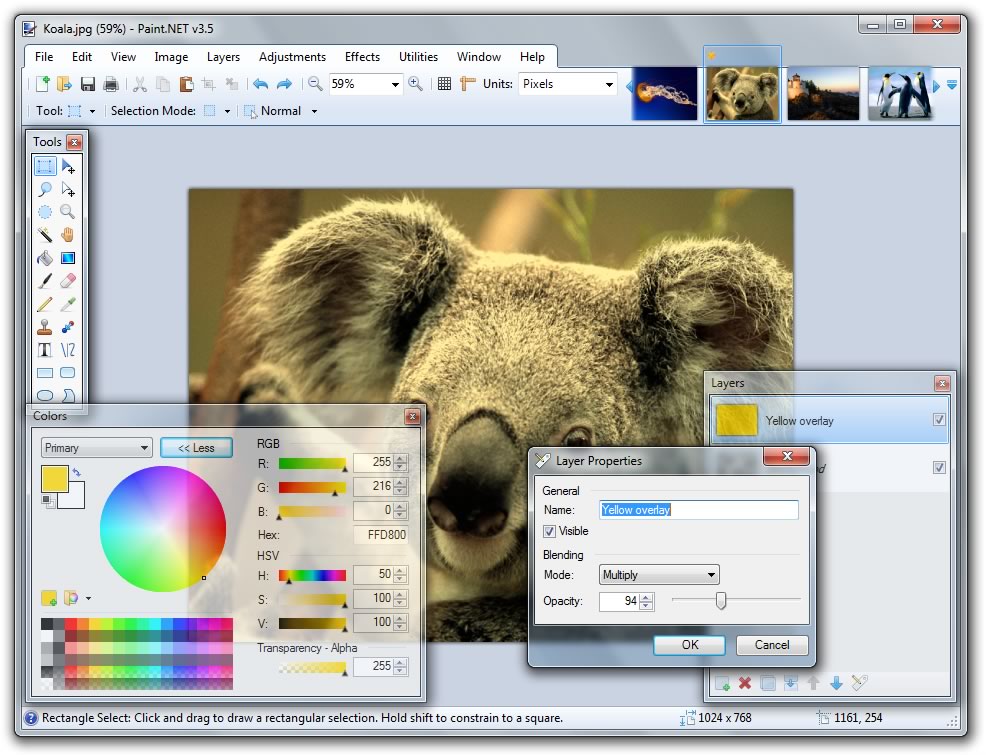This screenshot has height=755, width=986.
Task: Select the Text tool
Action: pos(44,348)
